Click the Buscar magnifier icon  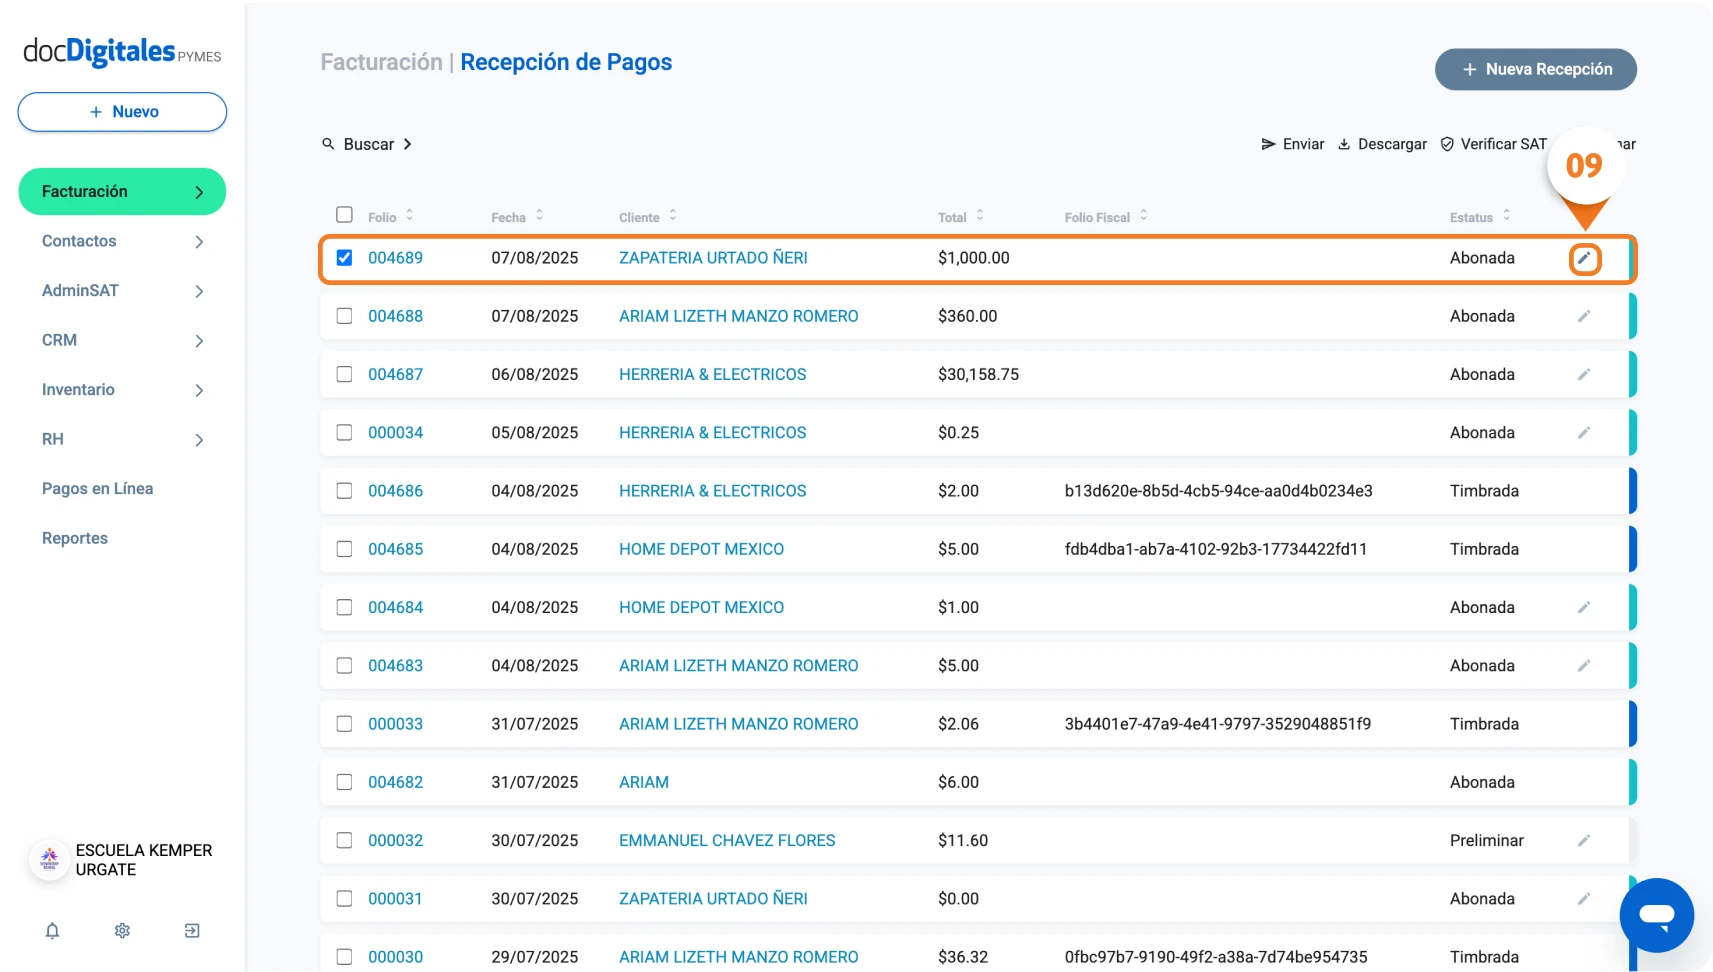click(328, 144)
